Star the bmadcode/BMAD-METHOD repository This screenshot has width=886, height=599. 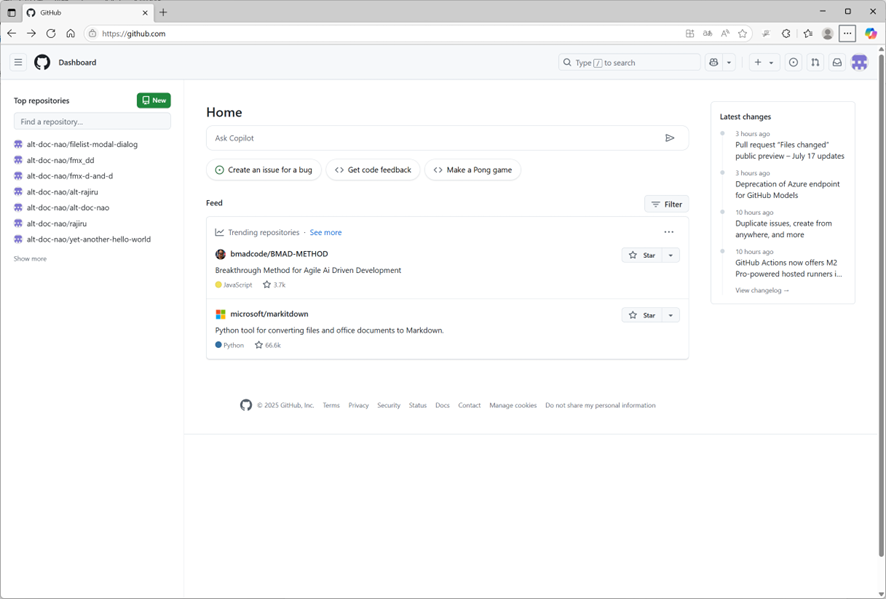point(642,255)
